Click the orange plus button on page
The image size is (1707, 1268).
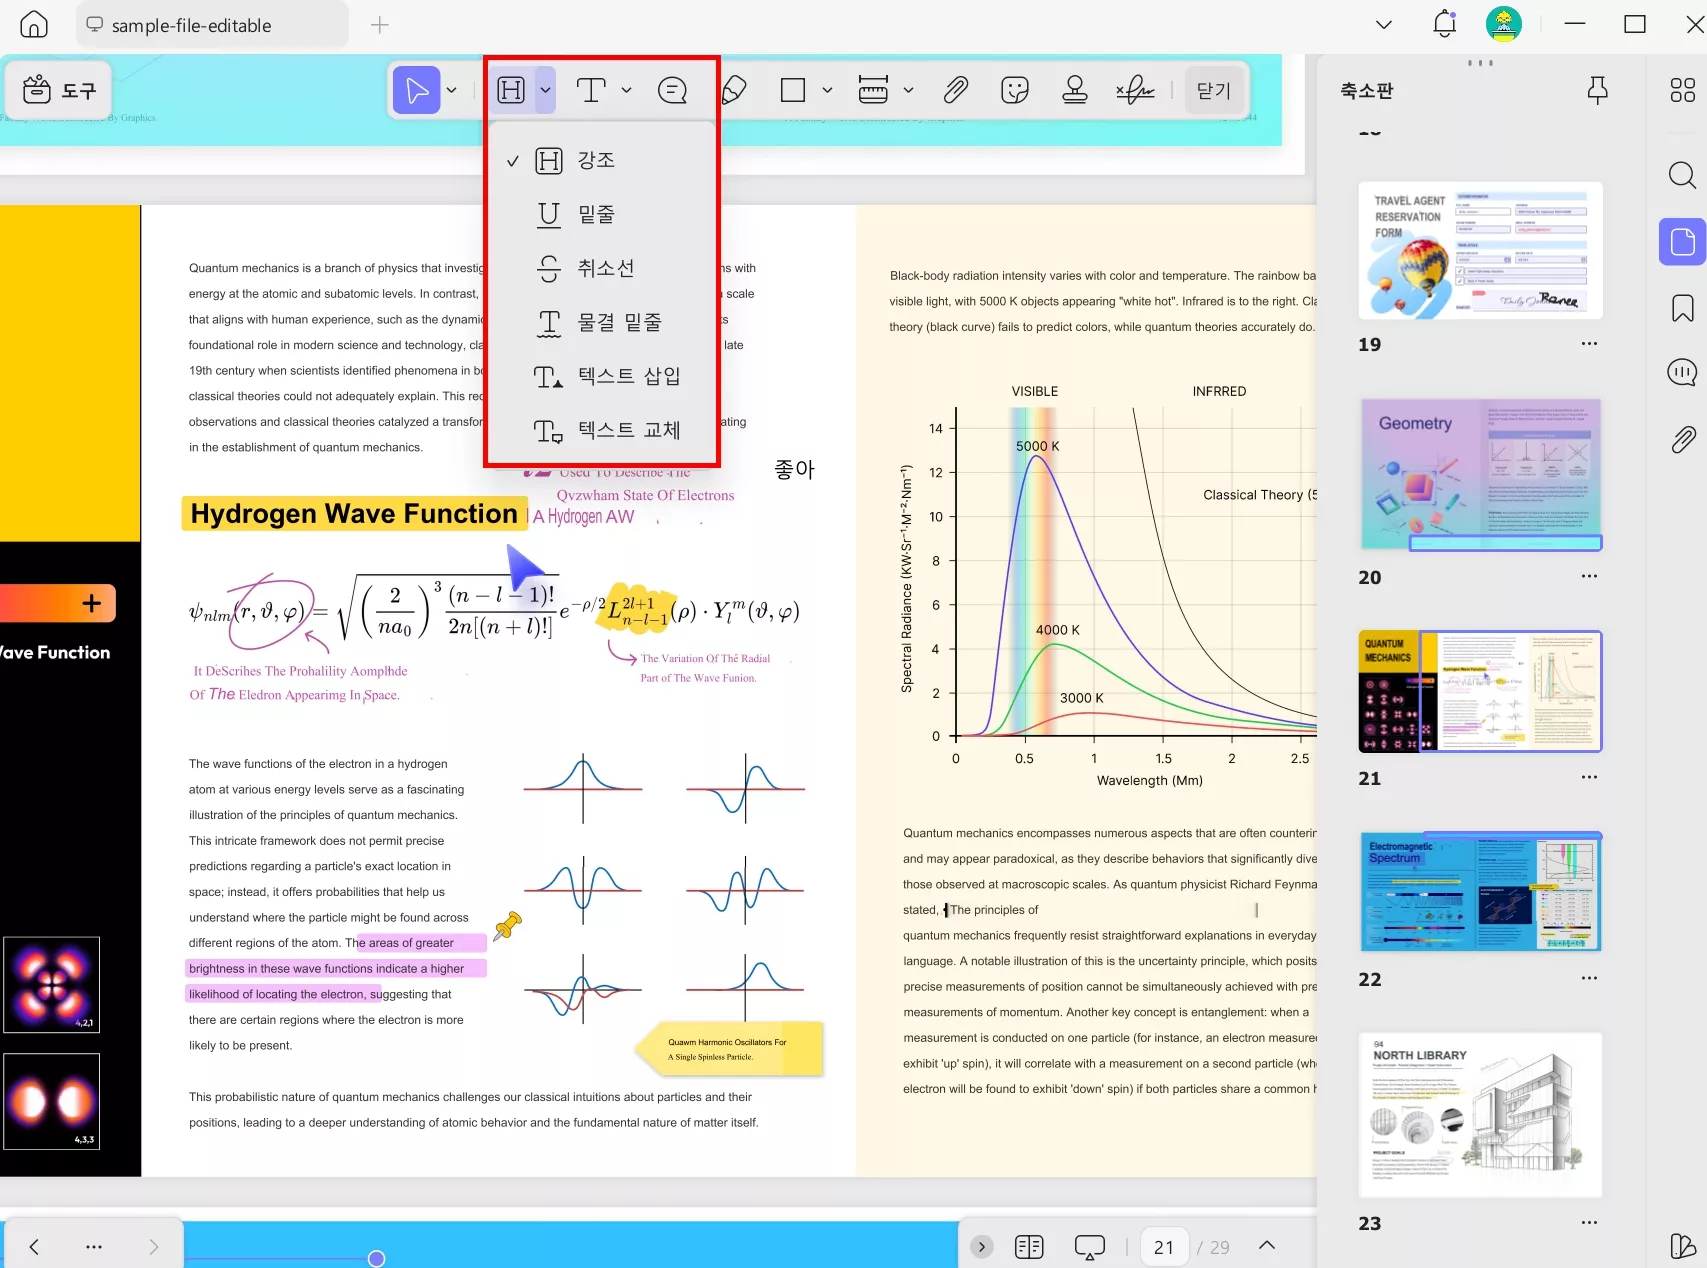coord(91,603)
